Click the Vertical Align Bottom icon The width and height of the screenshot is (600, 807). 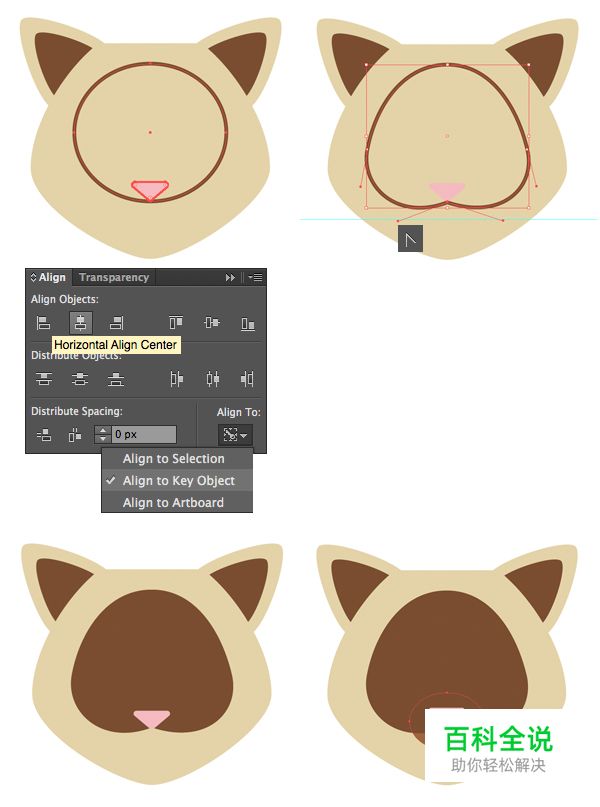pyautogui.click(x=247, y=322)
